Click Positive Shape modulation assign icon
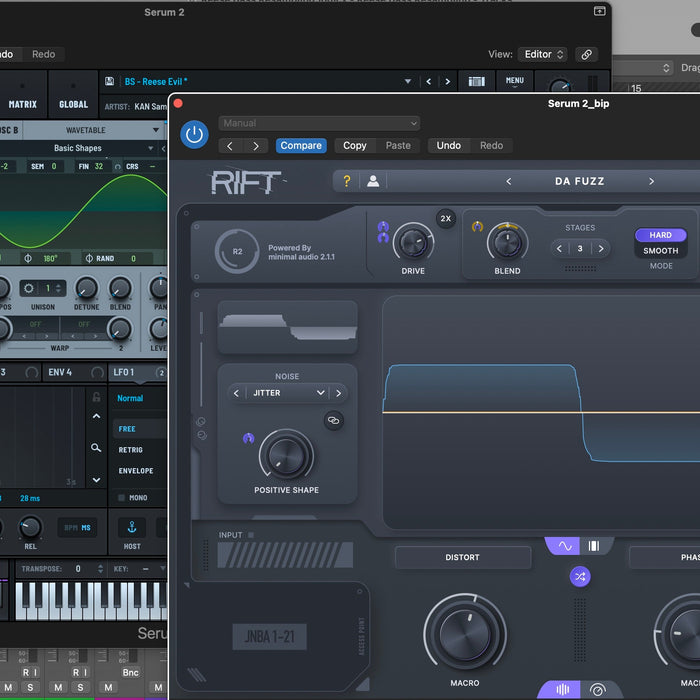This screenshot has width=700, height=700. click(248, 438)
